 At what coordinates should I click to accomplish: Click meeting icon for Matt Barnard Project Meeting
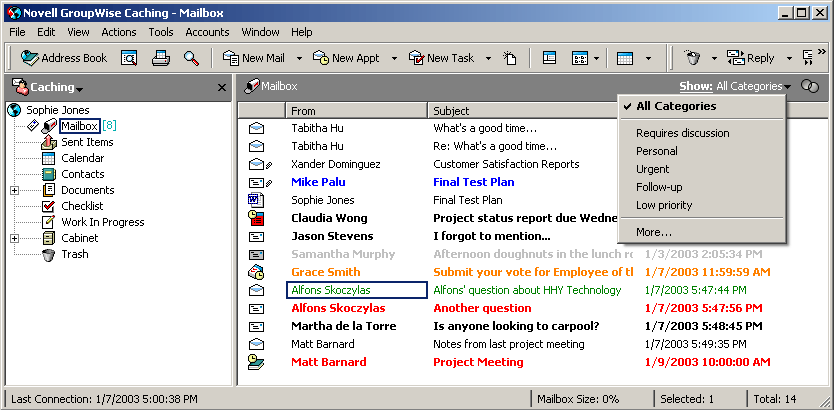256,362
